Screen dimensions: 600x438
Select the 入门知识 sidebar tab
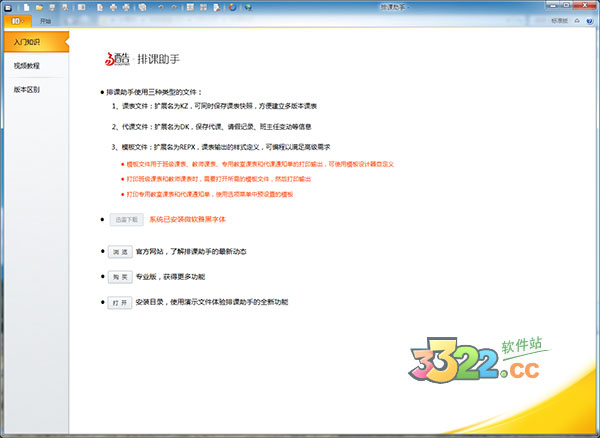pos(36,42)
